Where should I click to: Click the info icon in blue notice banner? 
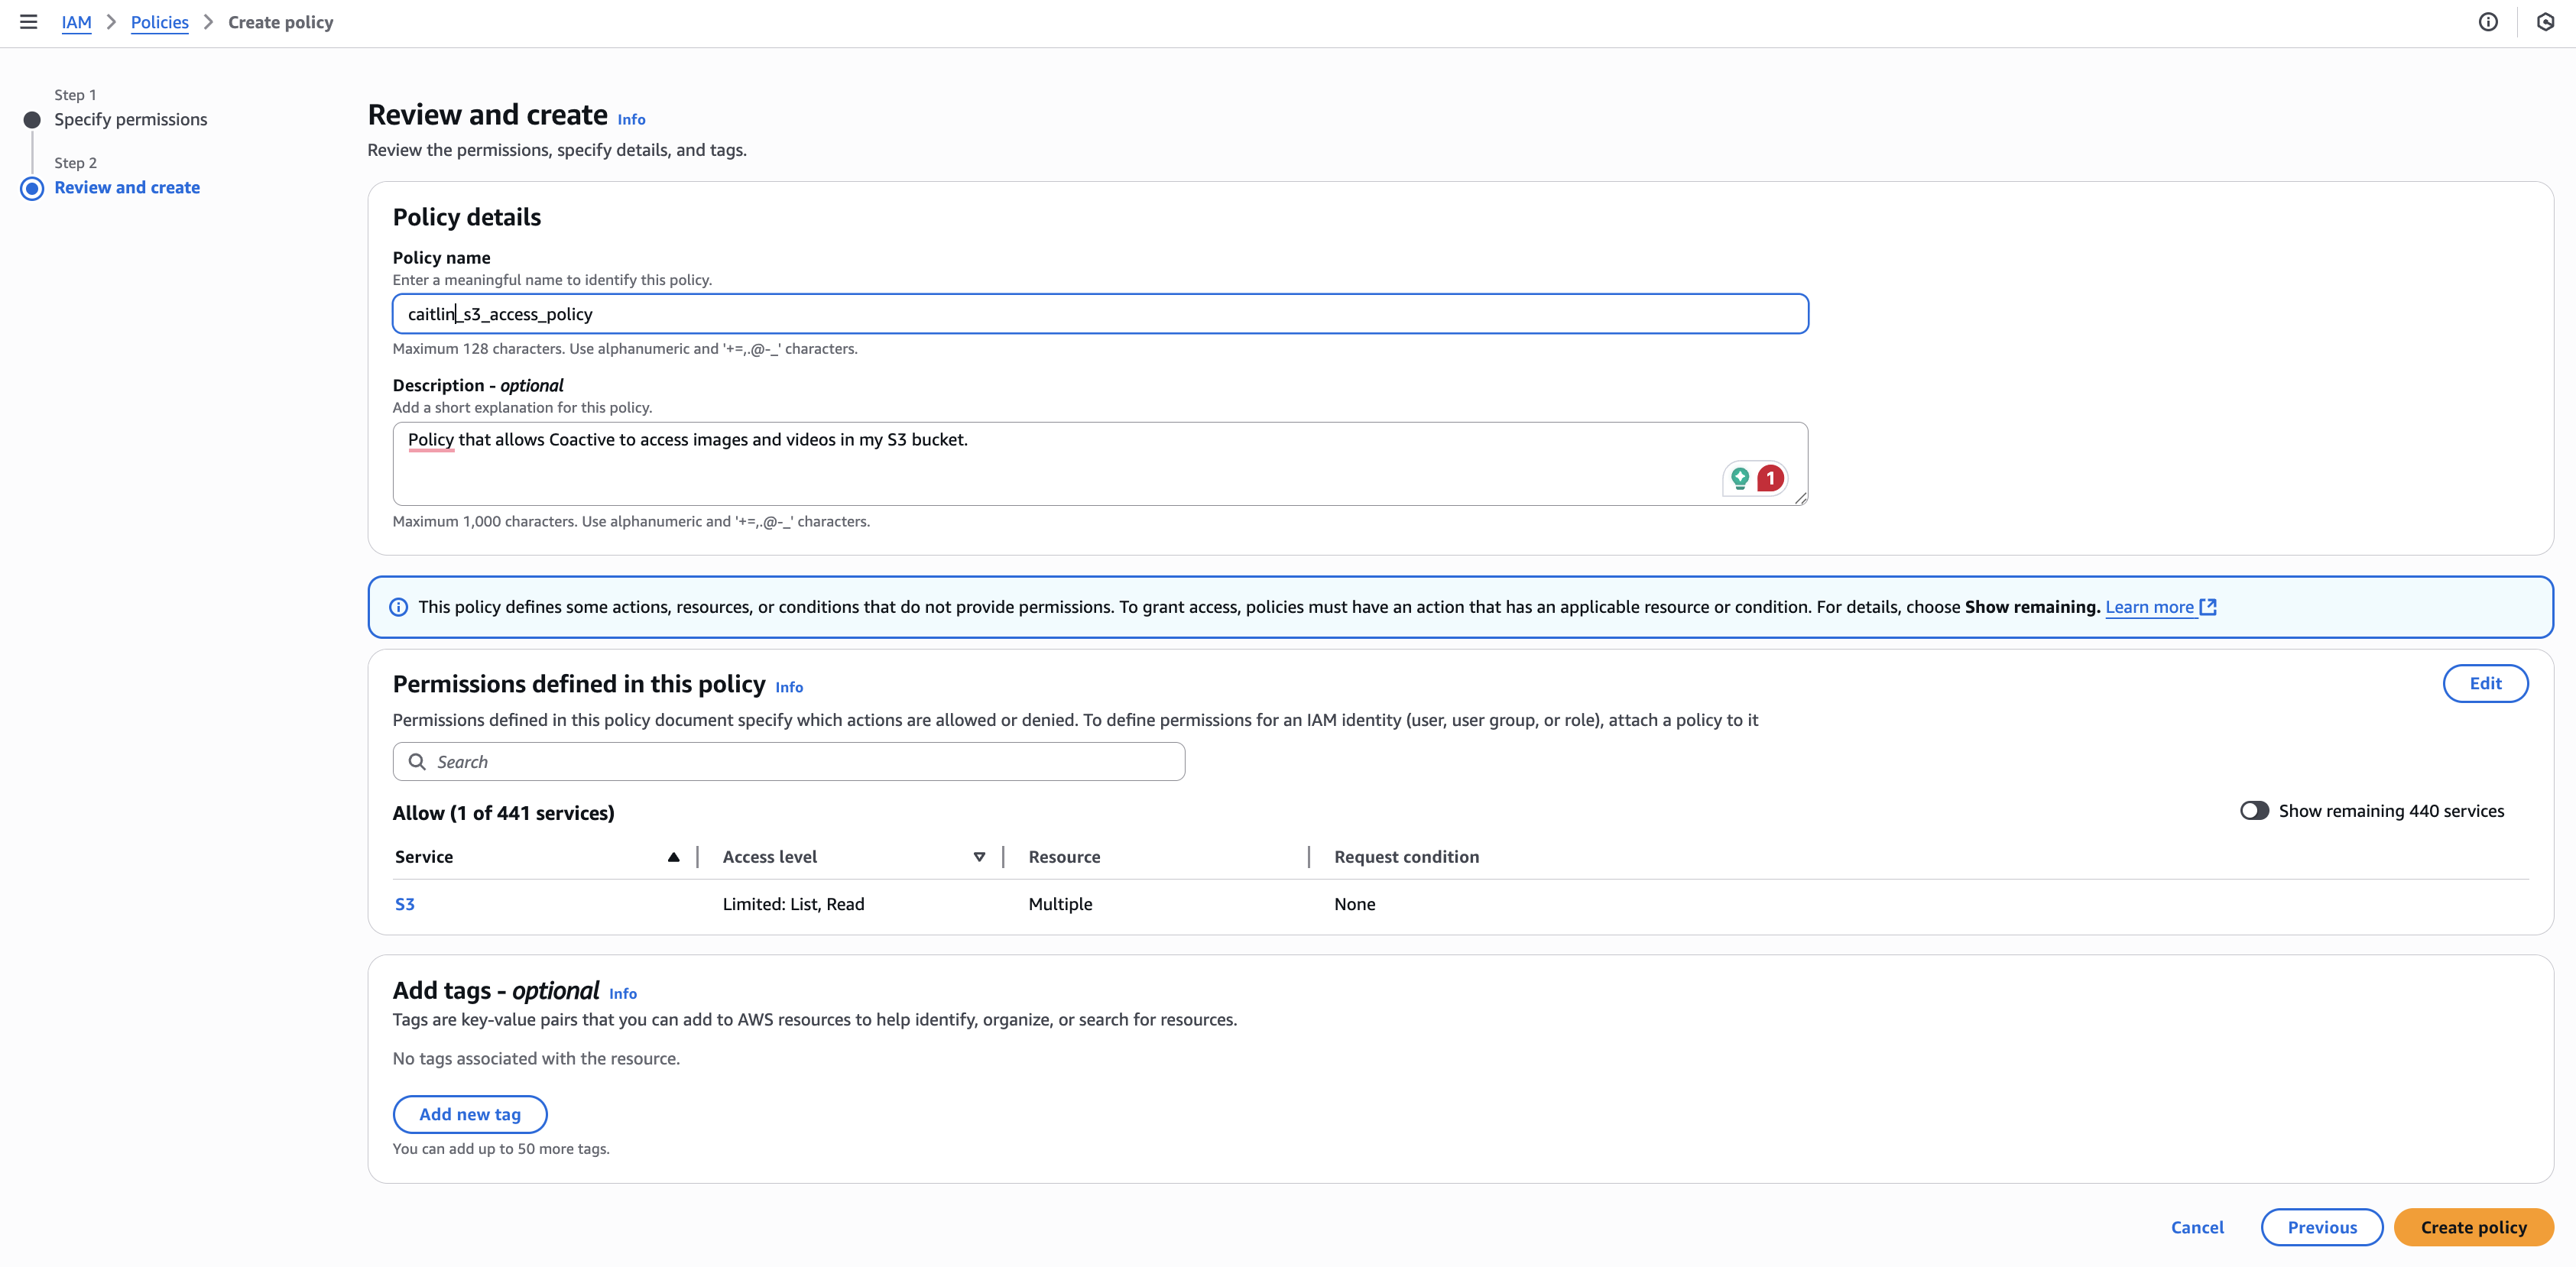pyautogui.click(x=398, y=607)
